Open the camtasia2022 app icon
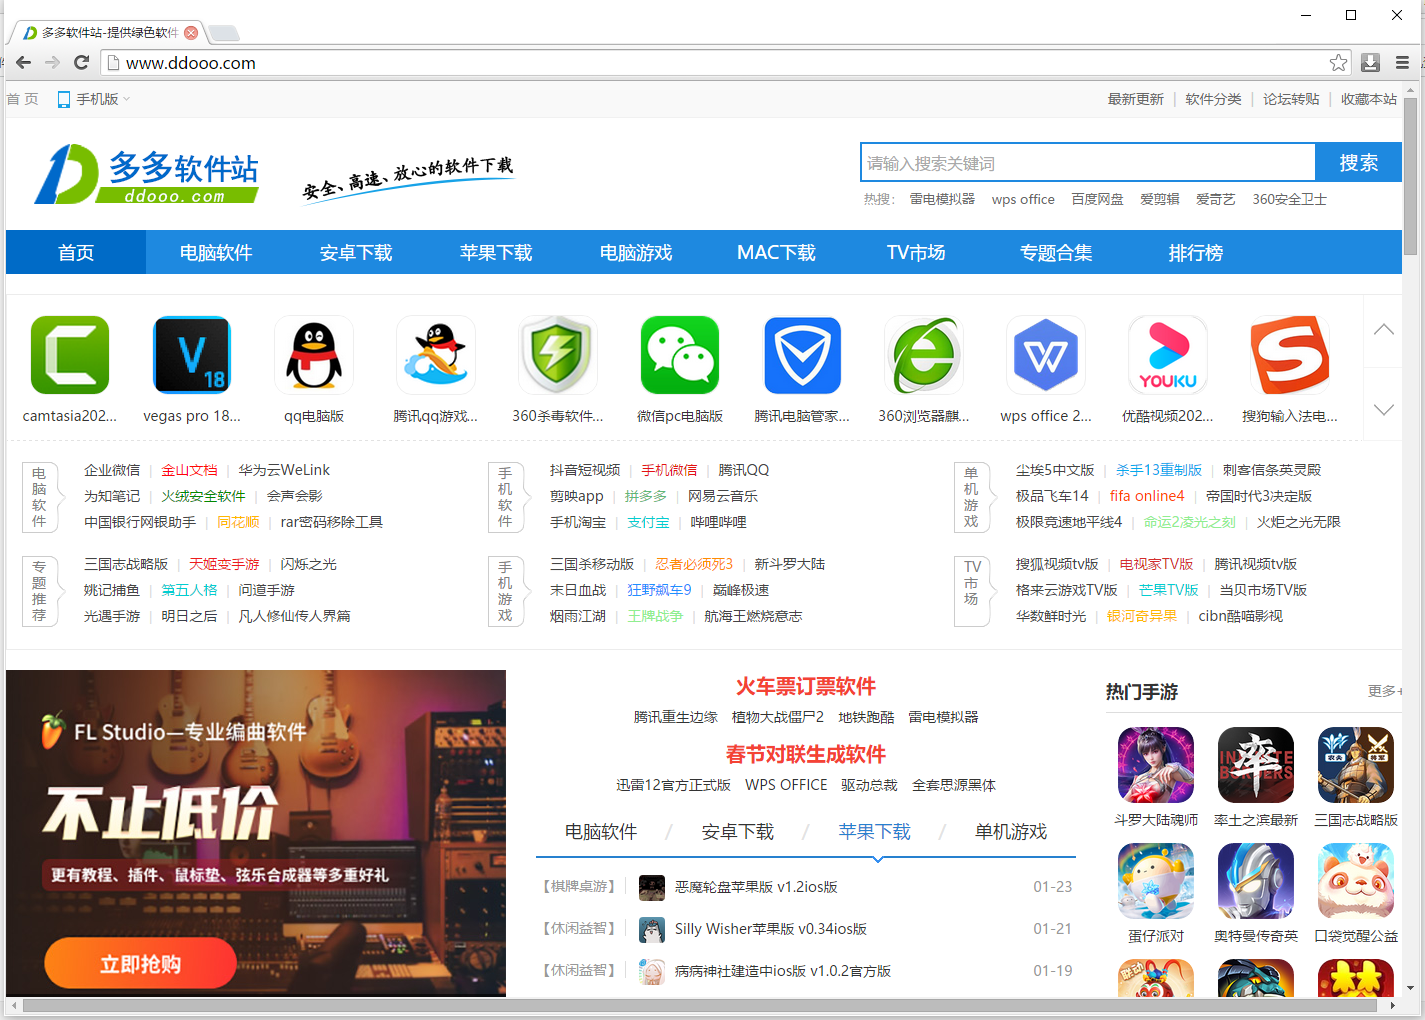Screen dimensions: 1425x1020 tap(70, 355)
